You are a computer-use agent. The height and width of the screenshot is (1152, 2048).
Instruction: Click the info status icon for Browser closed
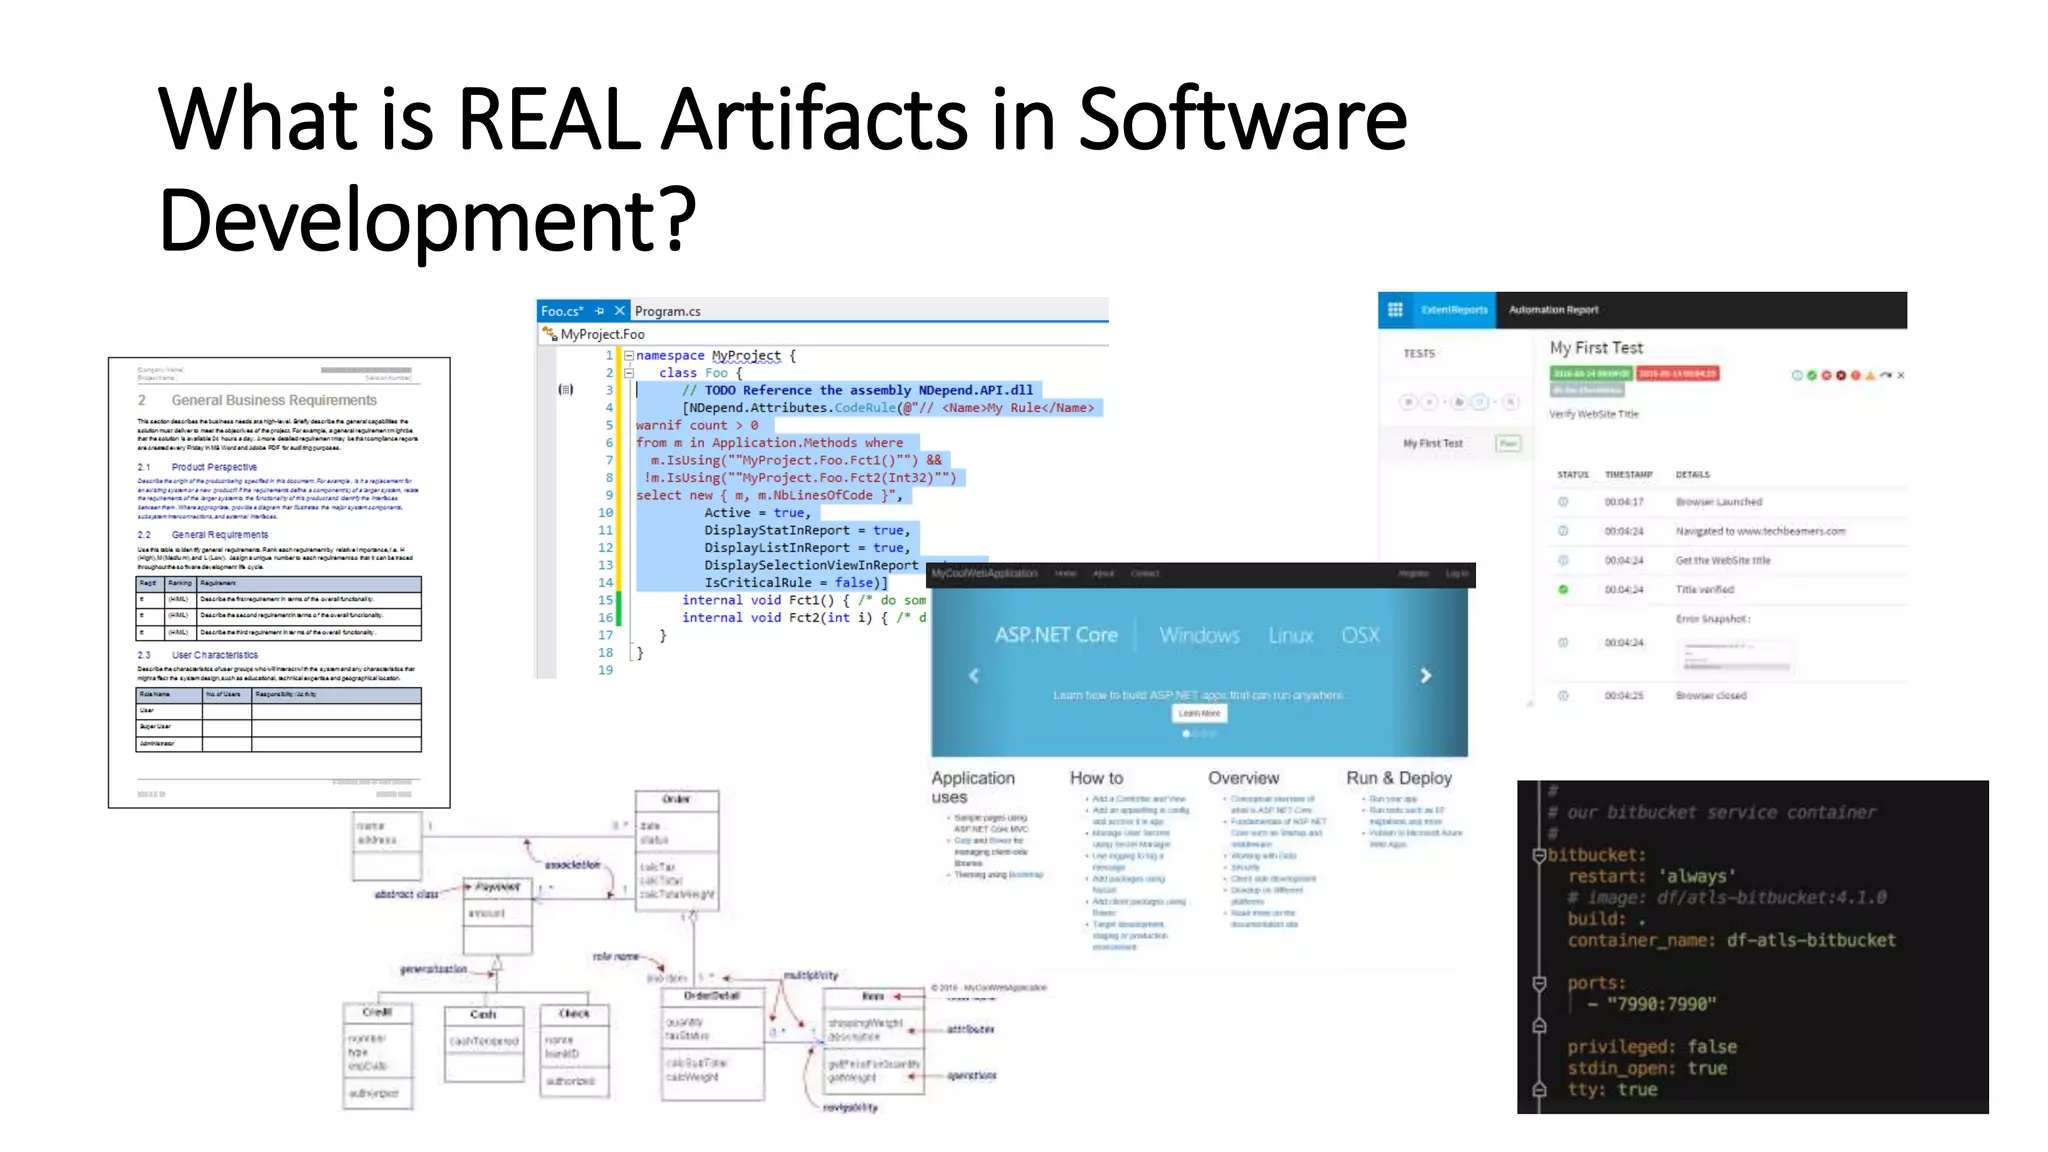1563,695
